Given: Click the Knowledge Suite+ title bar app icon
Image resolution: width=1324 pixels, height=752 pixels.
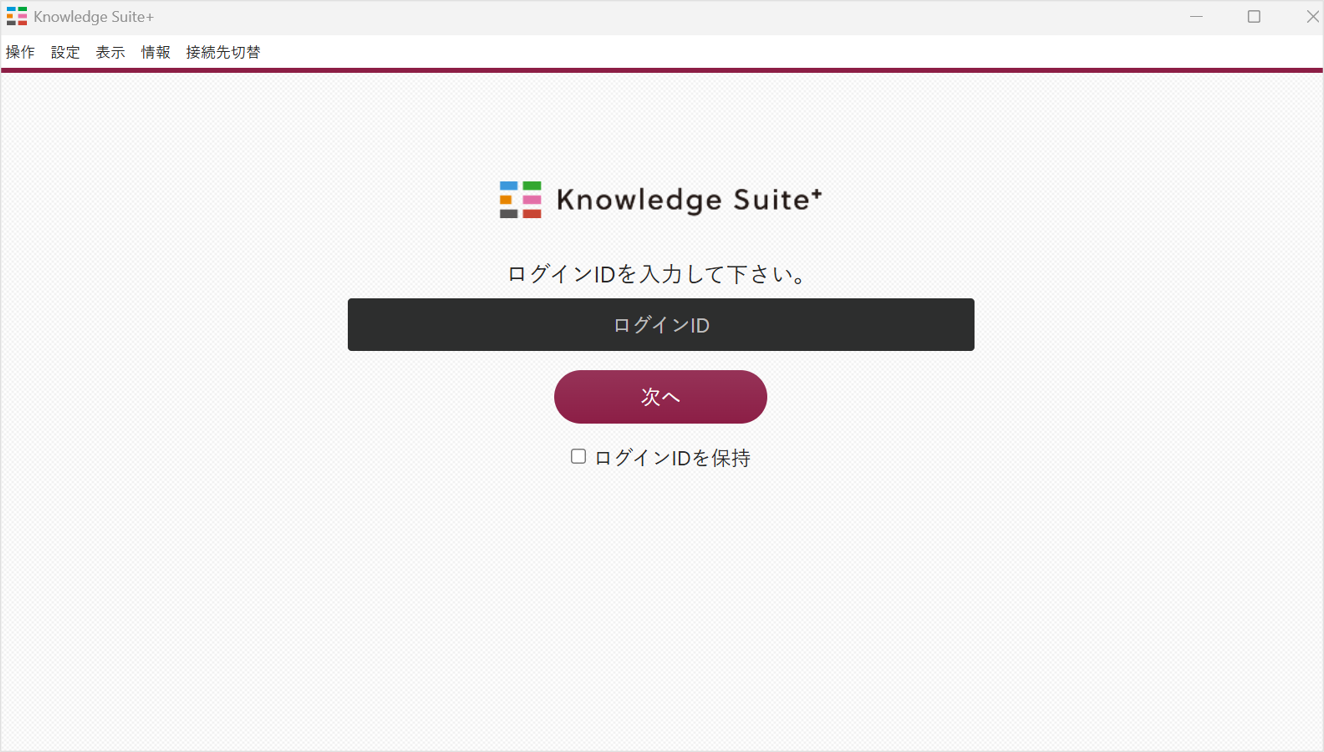Looking at the screenshot, I should click(17, 17).
